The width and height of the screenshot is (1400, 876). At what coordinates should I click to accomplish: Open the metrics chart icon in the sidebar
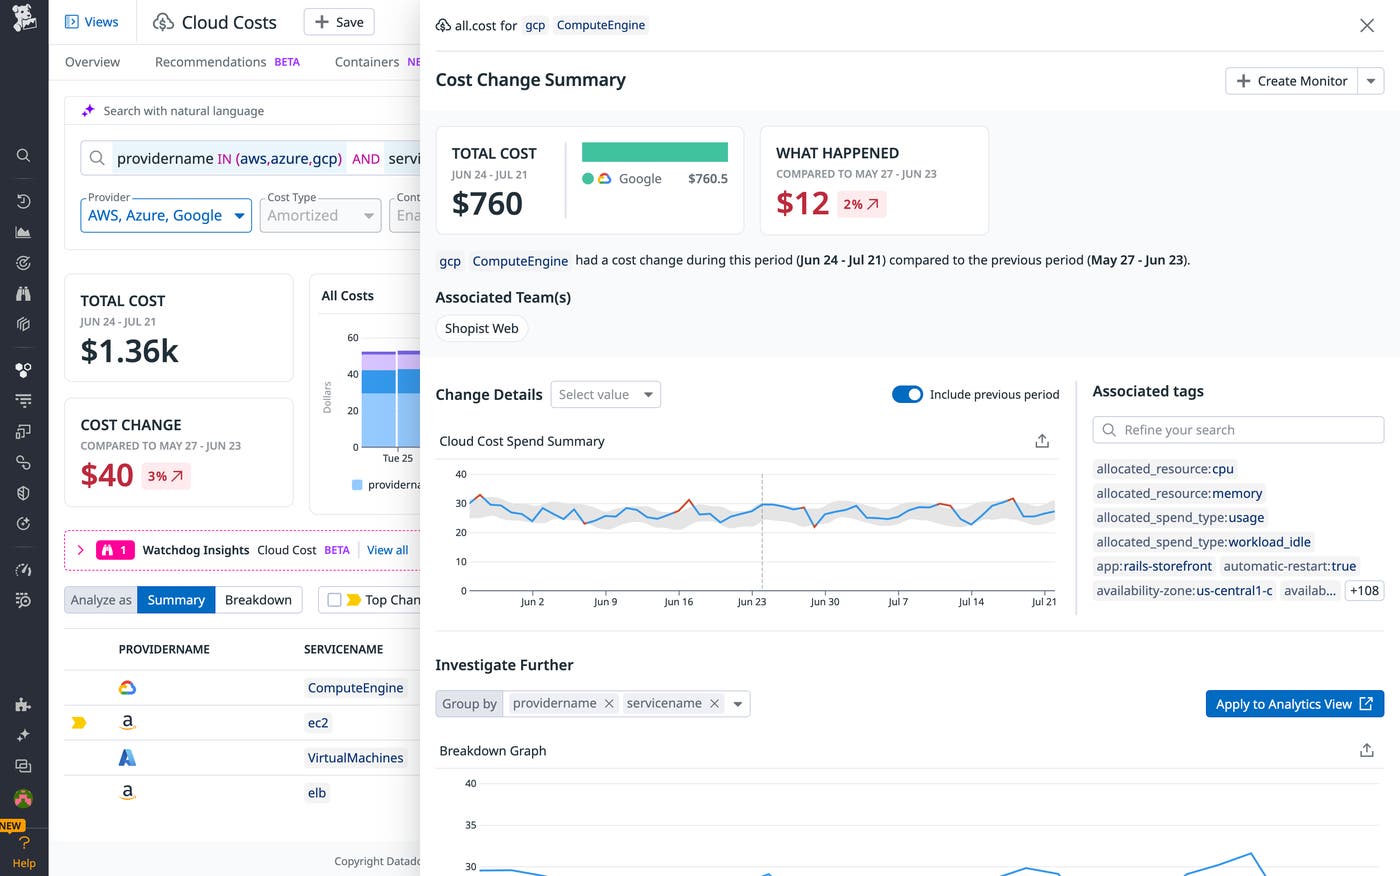click(22, 231)
